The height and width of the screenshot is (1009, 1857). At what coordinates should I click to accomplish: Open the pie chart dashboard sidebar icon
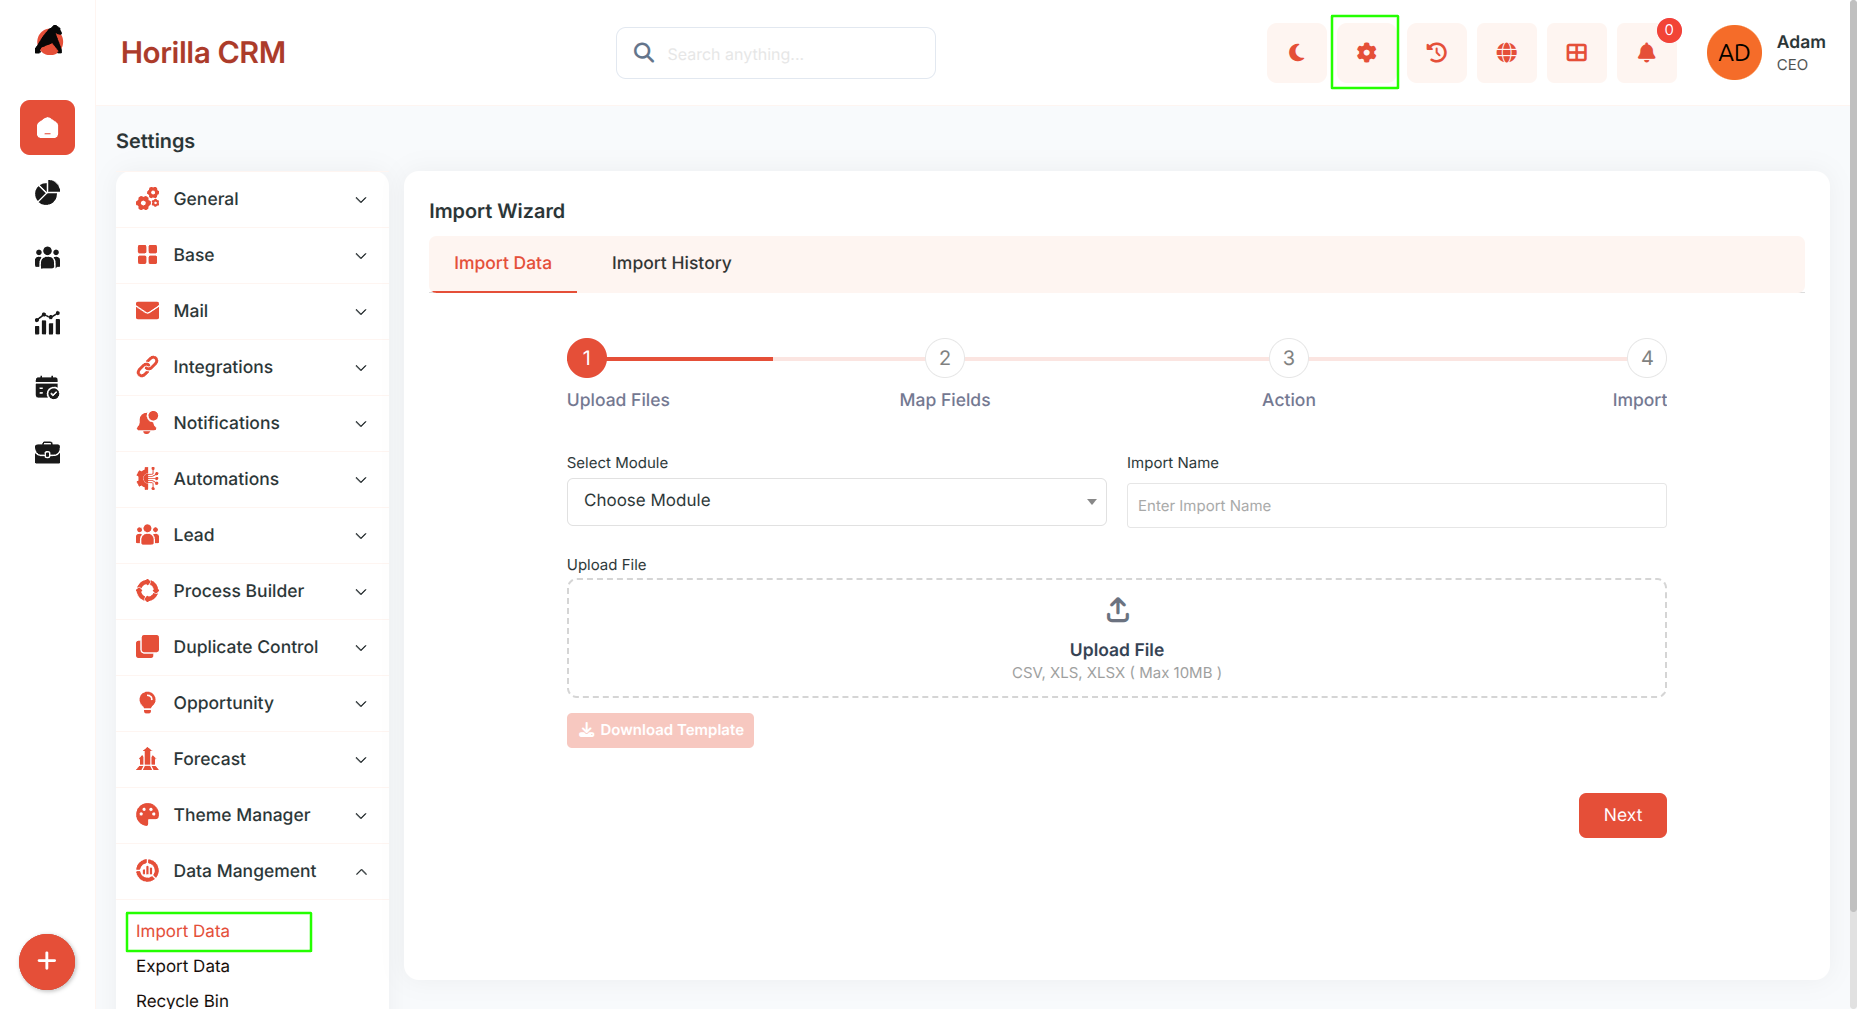[x=47, y=193]
